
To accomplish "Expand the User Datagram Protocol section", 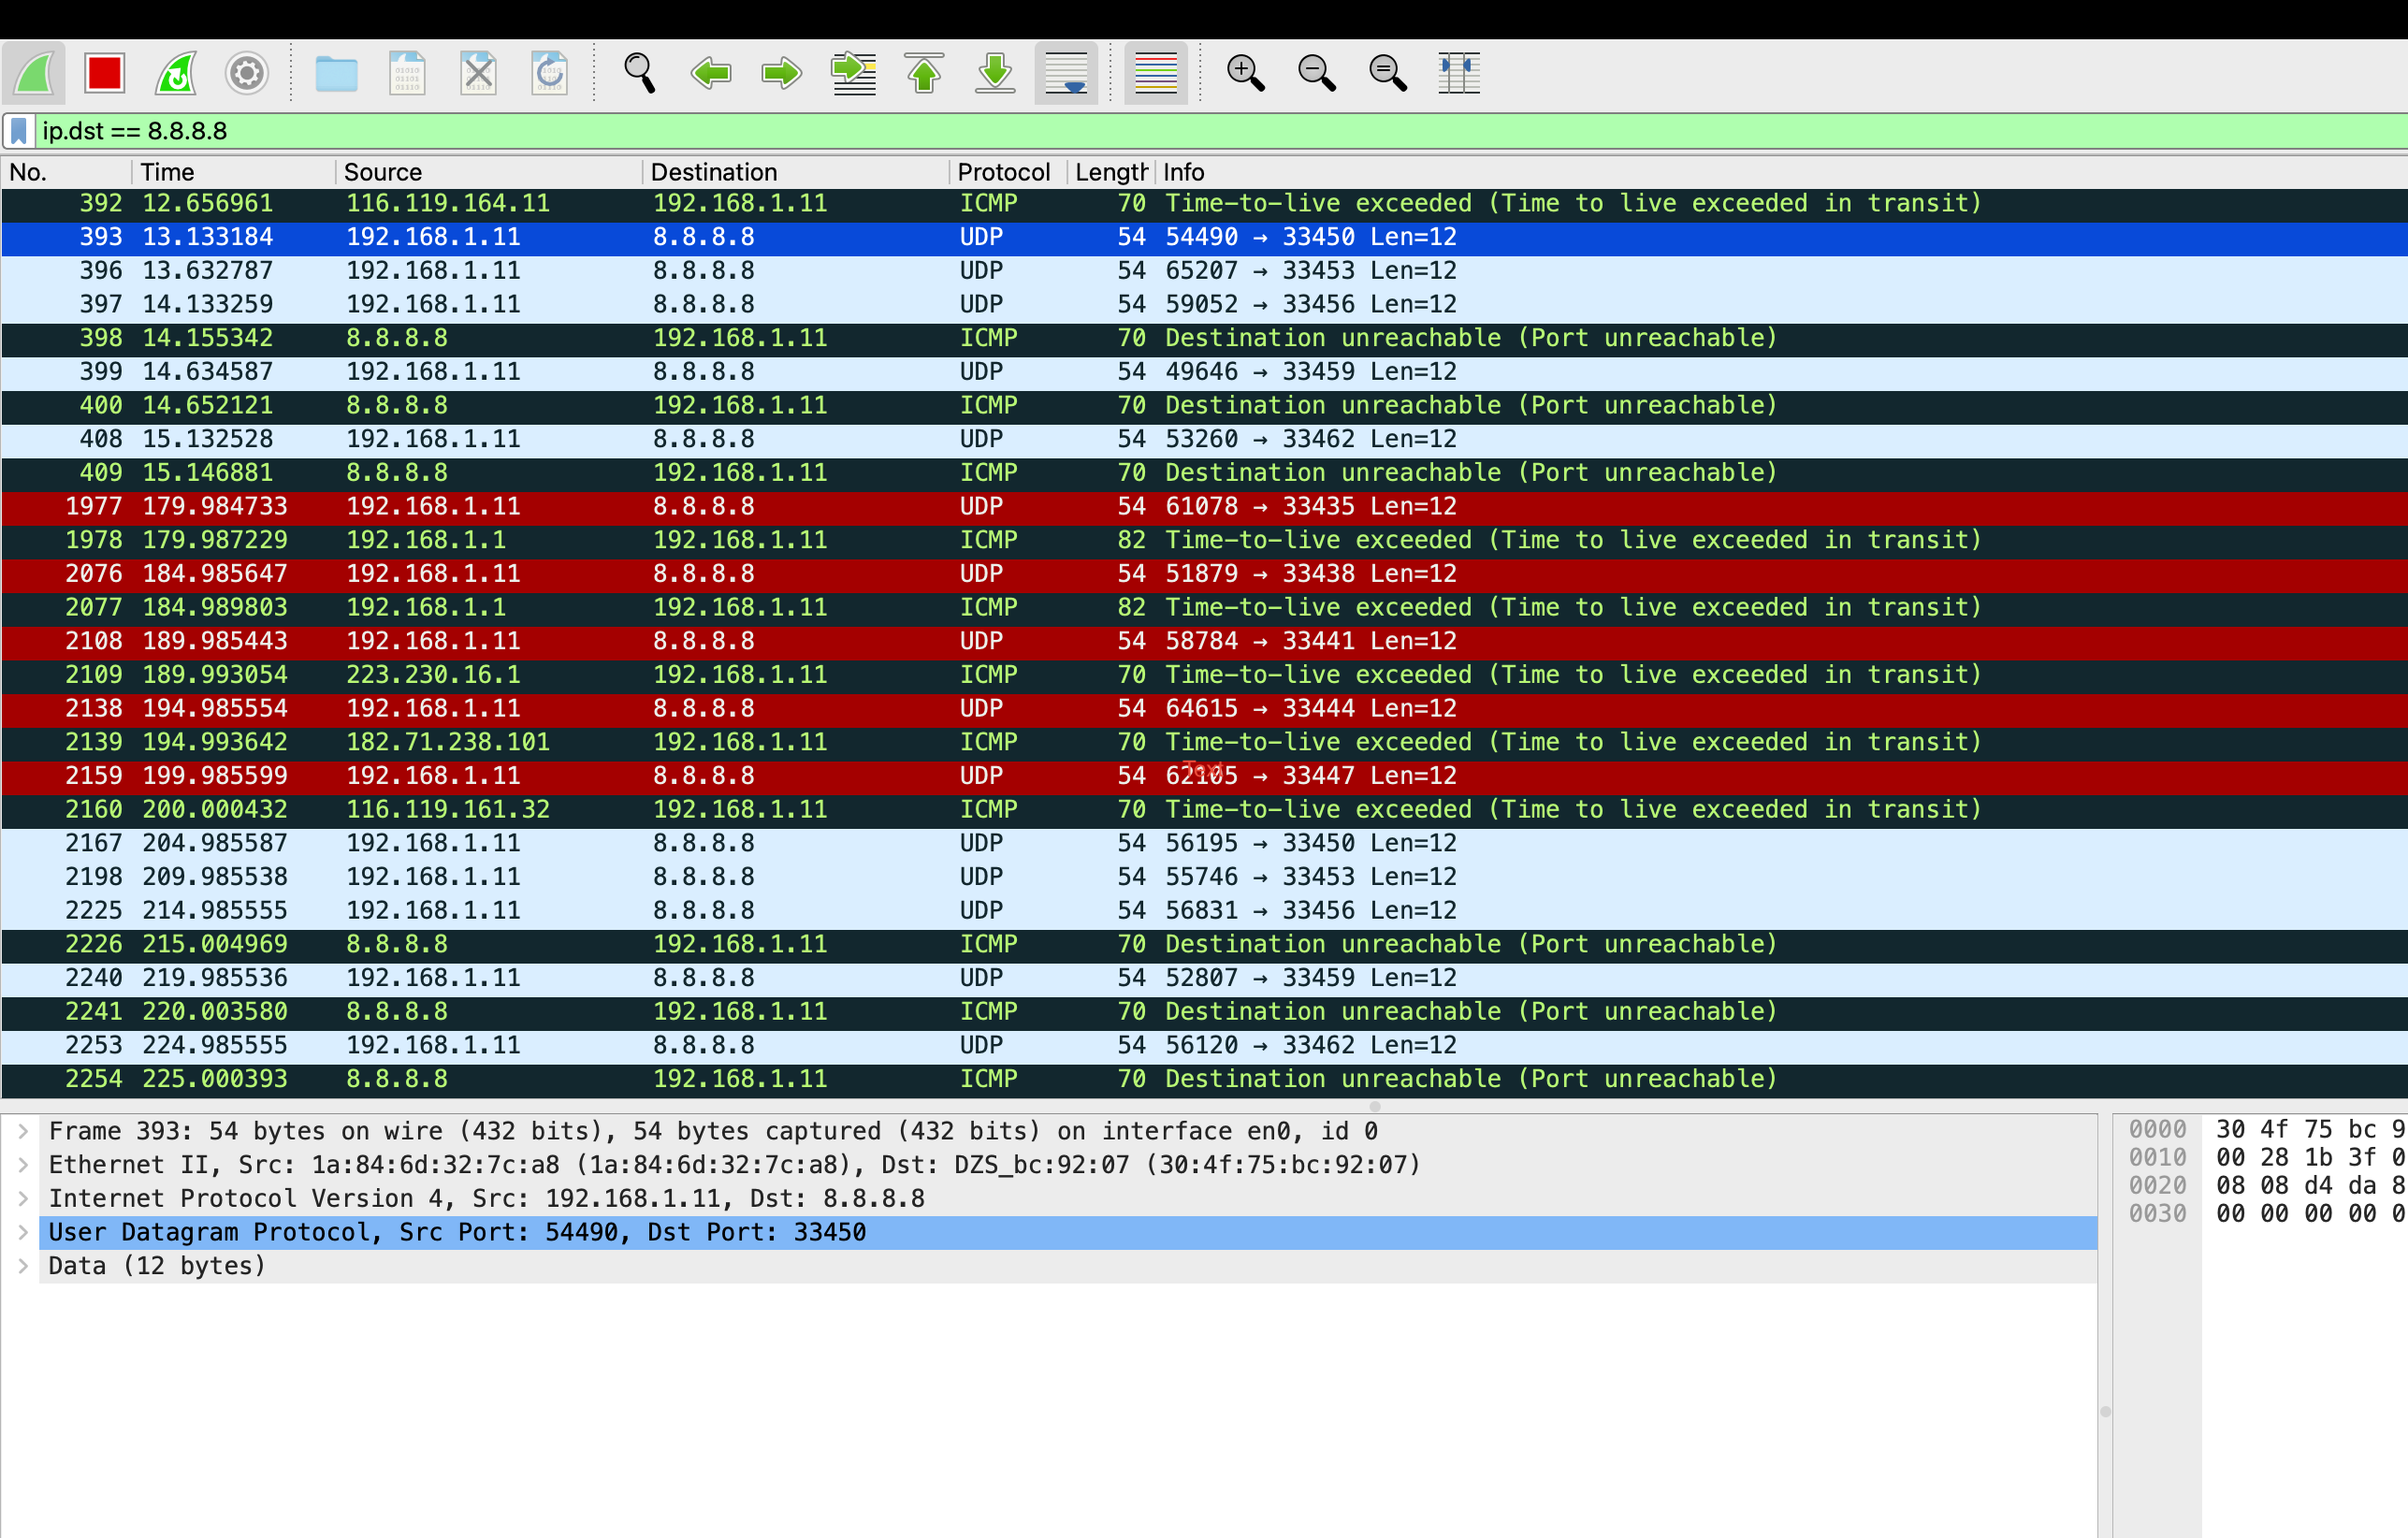I will click(x=22, y=1232).
